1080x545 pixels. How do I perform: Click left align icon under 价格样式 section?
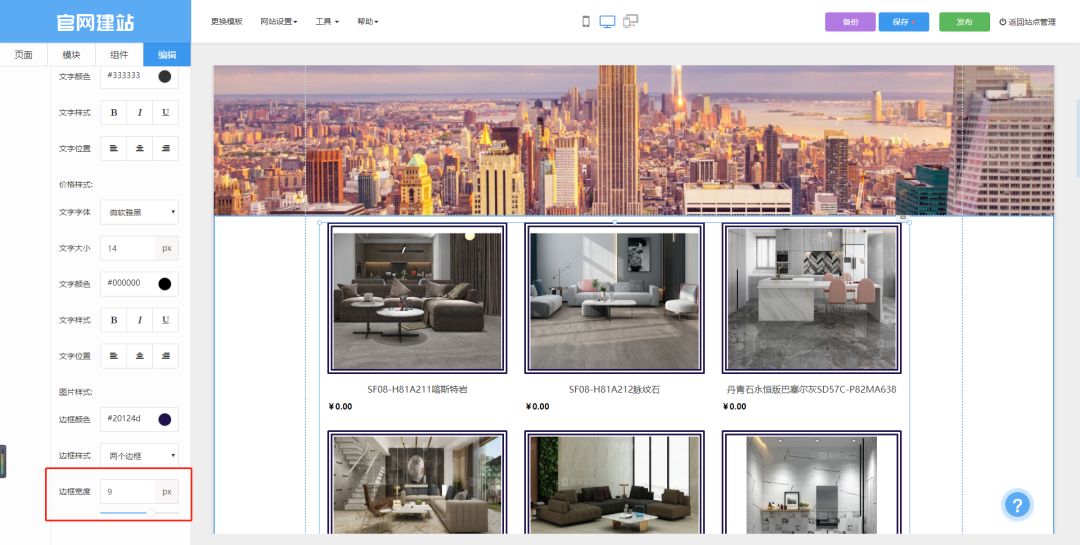click(114, 355)
